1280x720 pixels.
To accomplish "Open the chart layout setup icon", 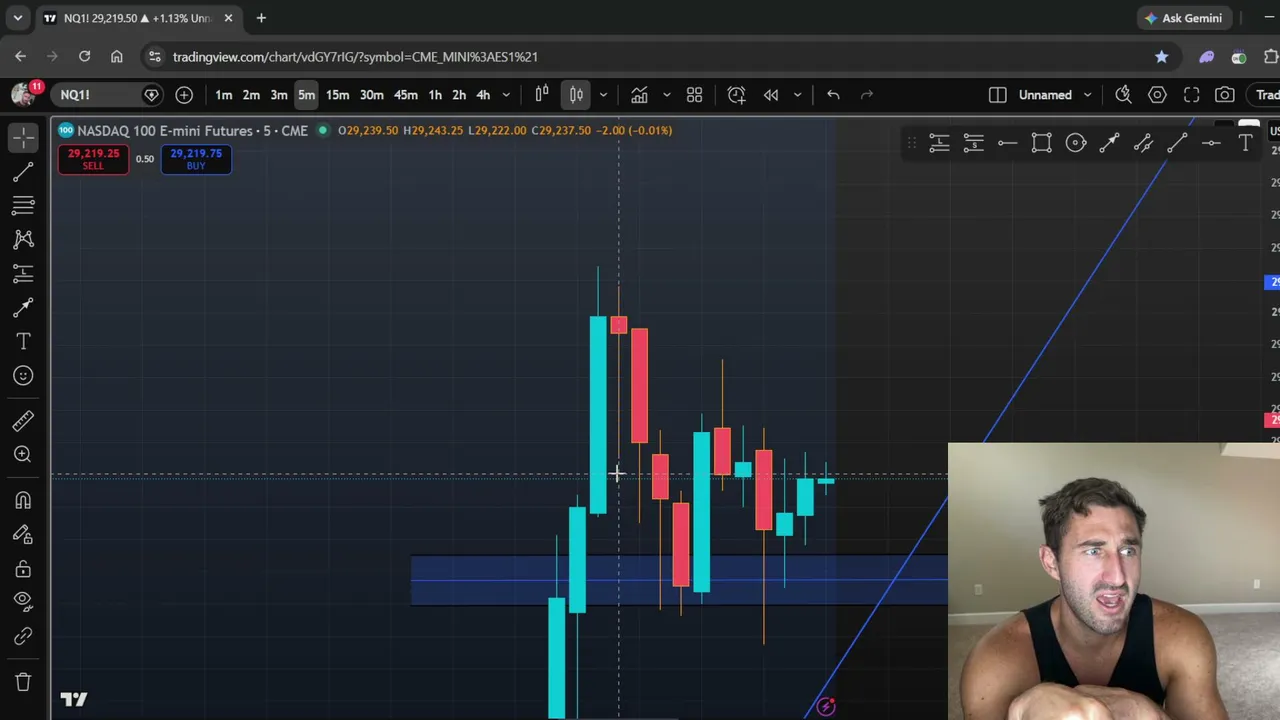I will click(997, 95).
